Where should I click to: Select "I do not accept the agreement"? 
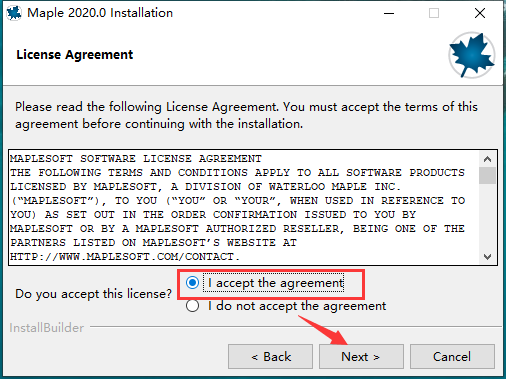(192, 306)
